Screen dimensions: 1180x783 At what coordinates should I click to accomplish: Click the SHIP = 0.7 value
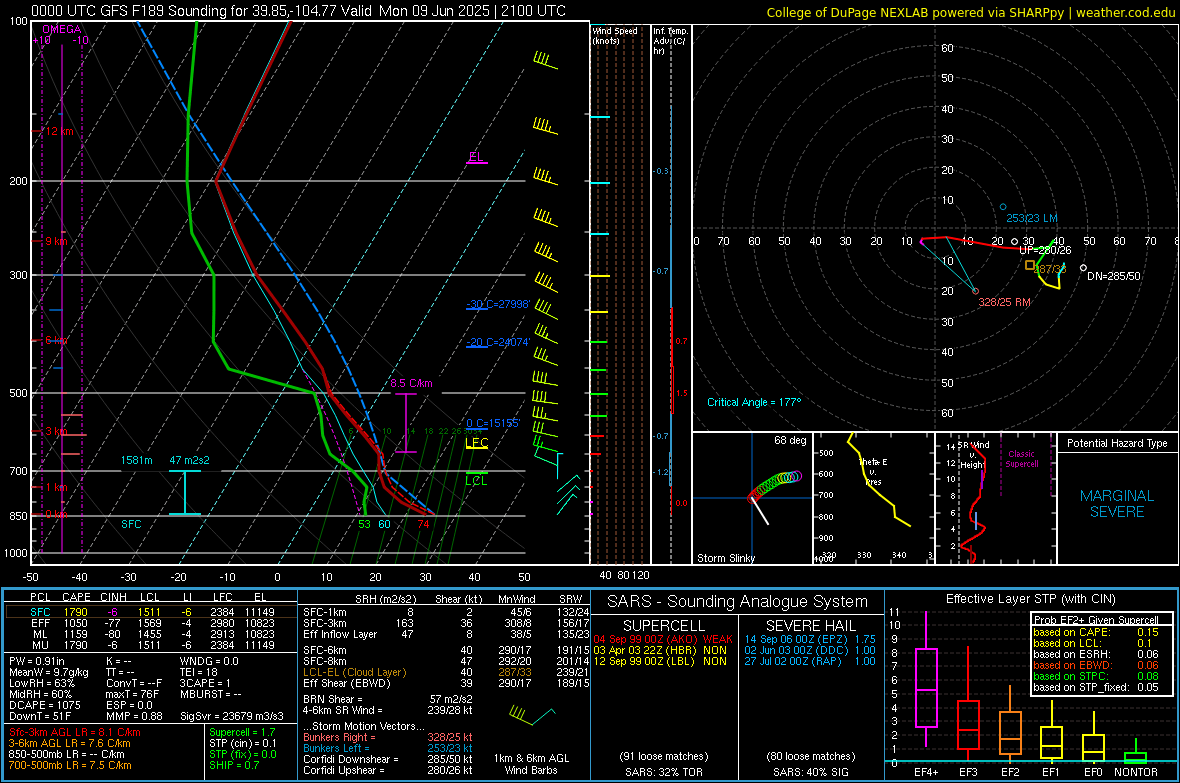(x=234, y=765)
